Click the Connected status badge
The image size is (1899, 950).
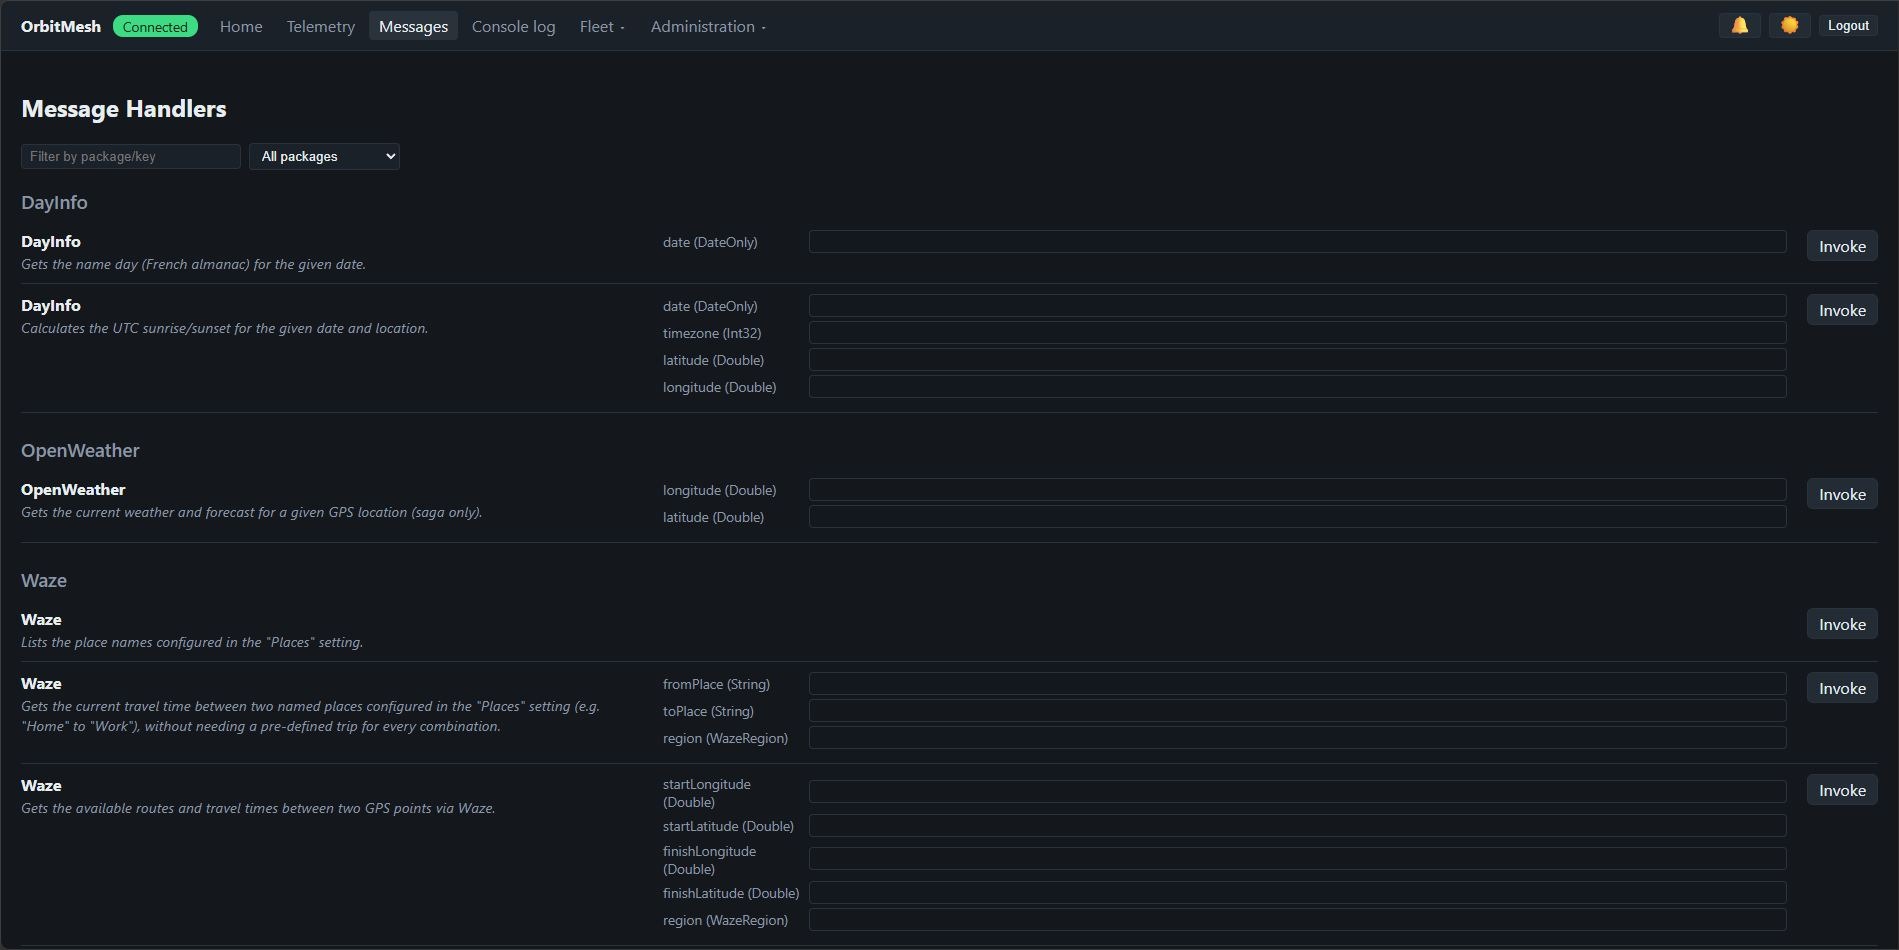[155, 26]
